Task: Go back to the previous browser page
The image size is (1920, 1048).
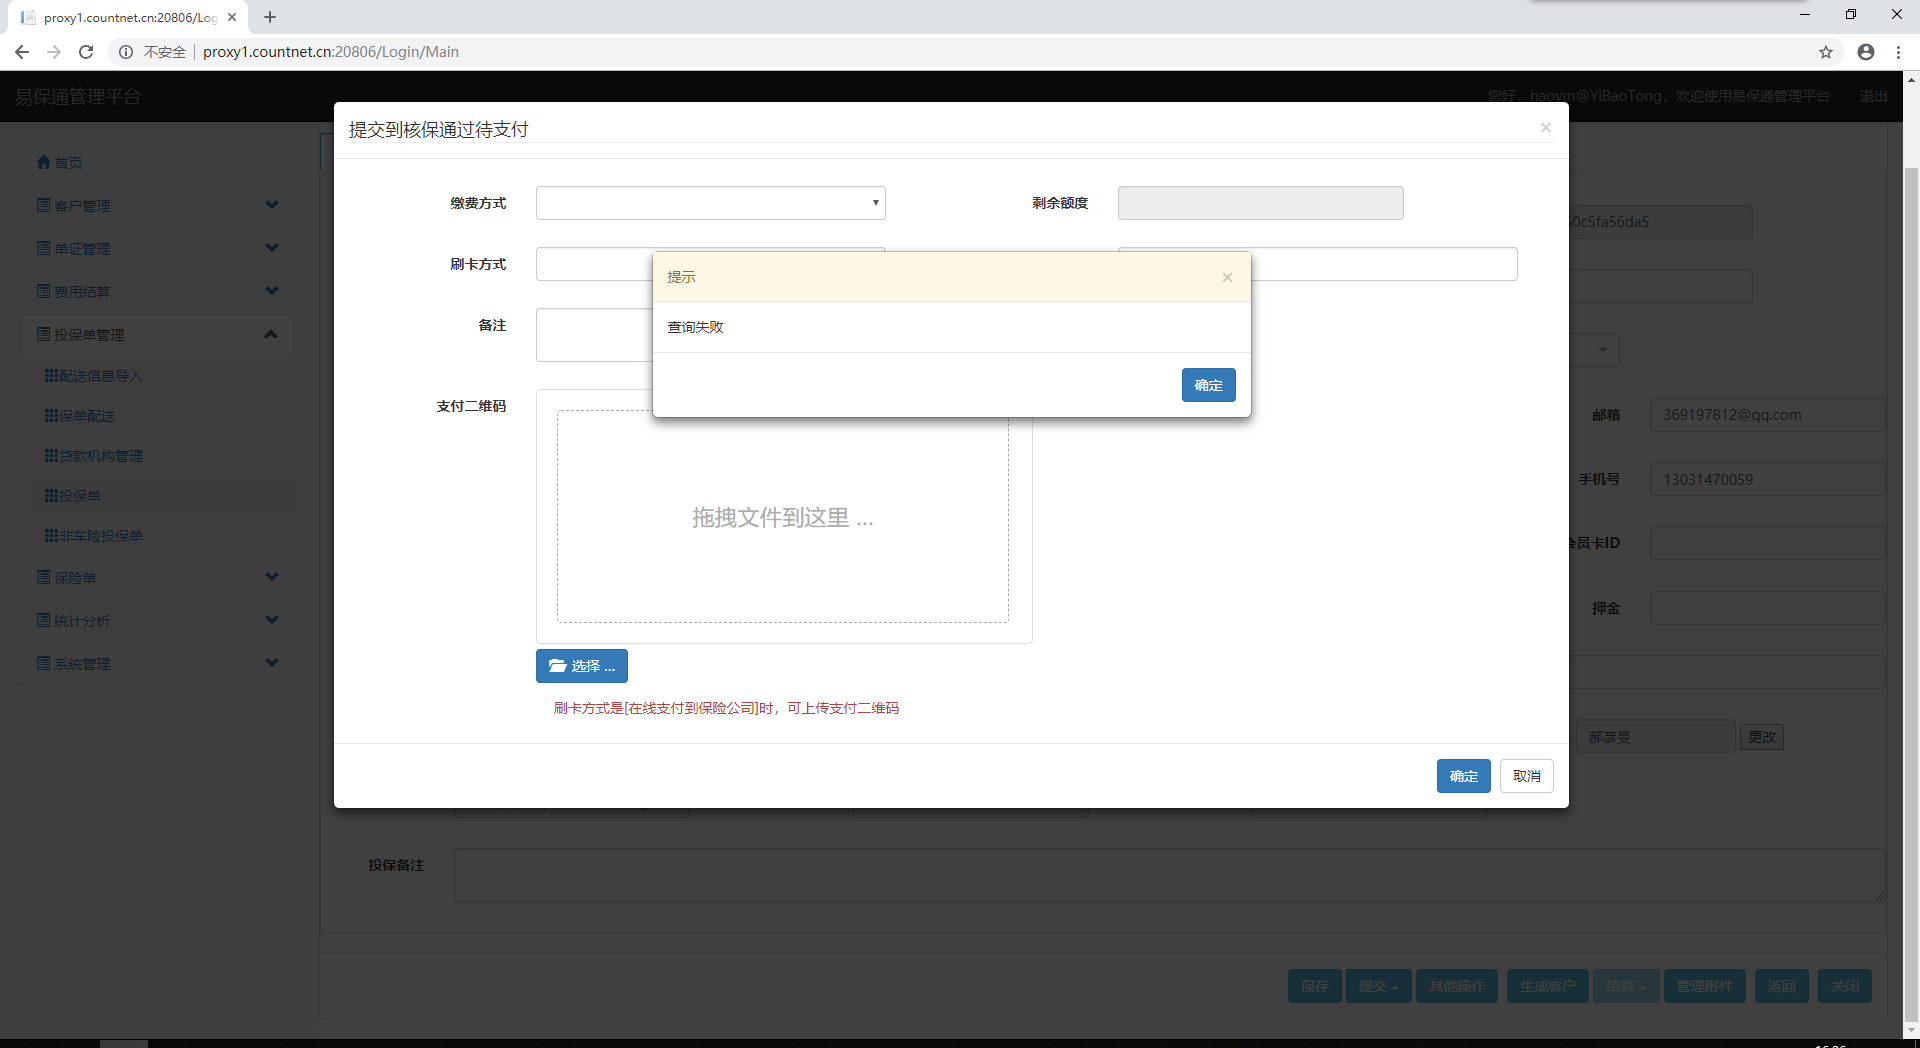Action: (22, 52)
